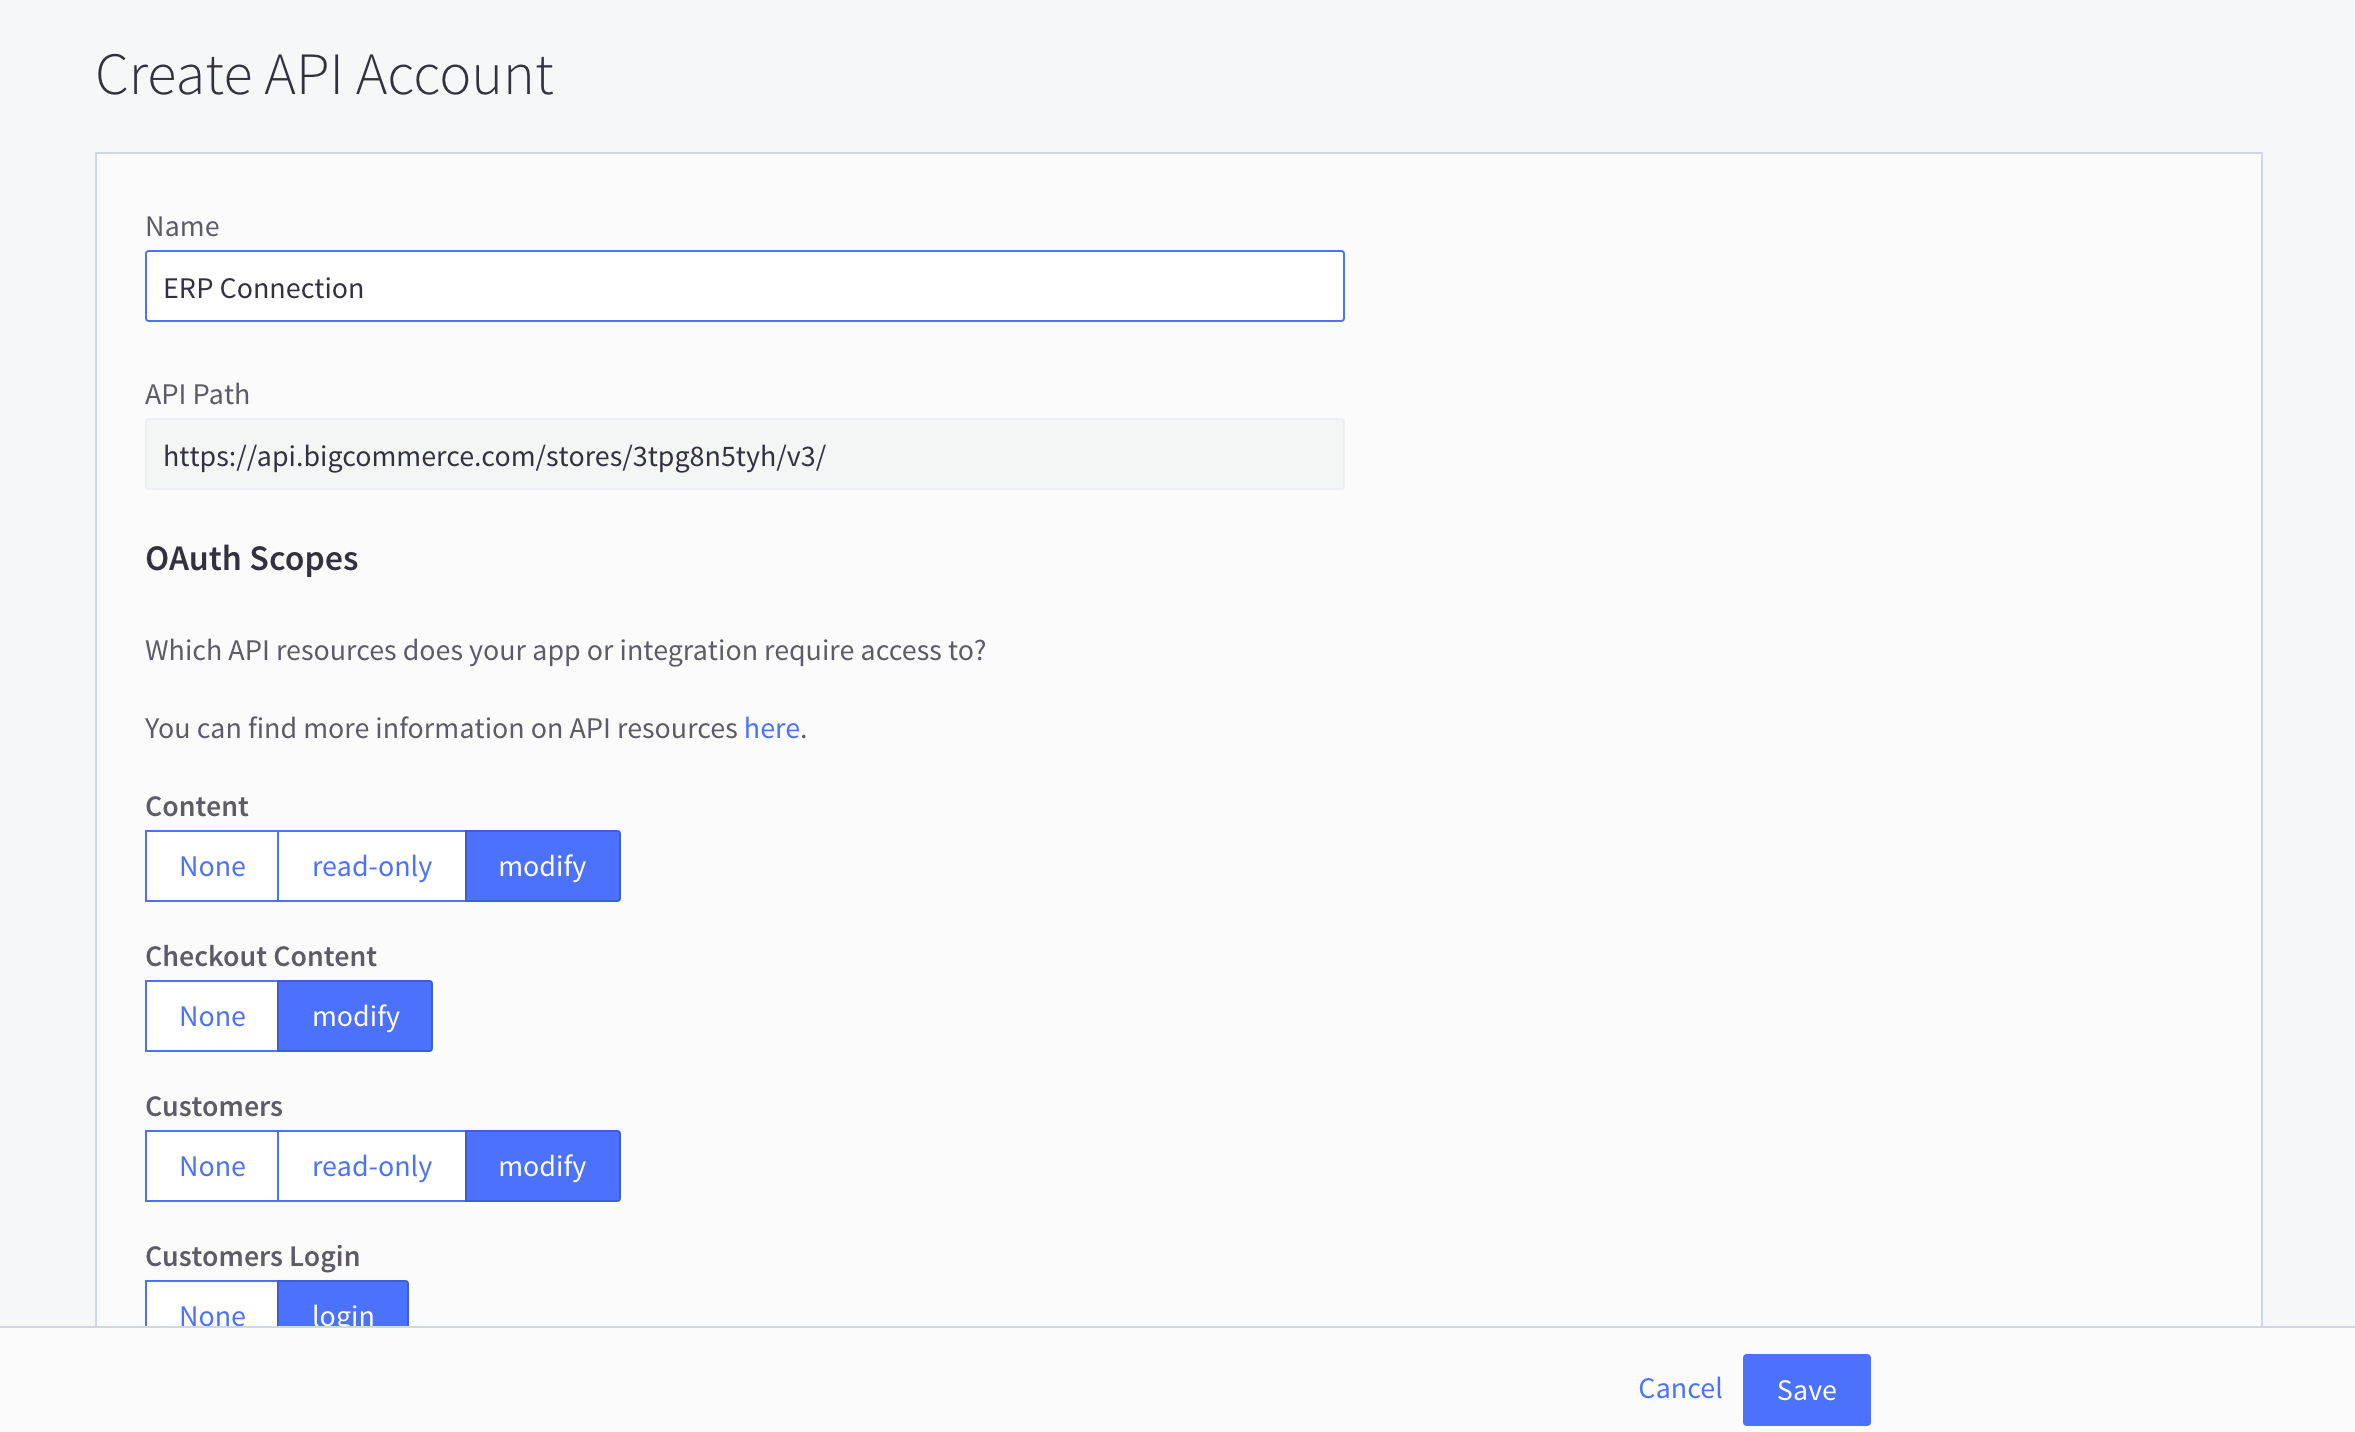Select modify for Checkout Content
Image resolution: width=2355 pixels, height=1432 pixels.
coord(355,1016)
